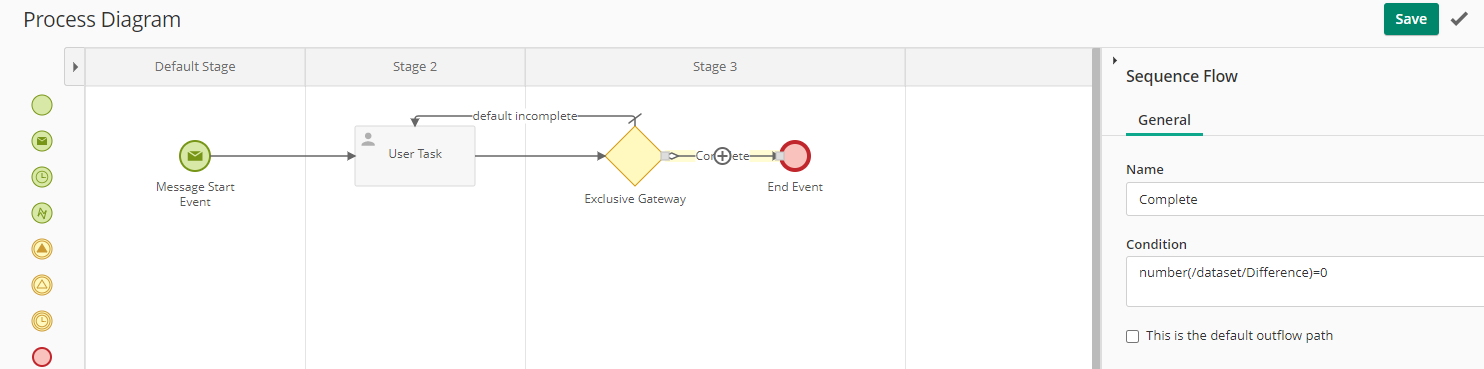Select the outlined triangle intermediate event palette icon

(42, 285)
